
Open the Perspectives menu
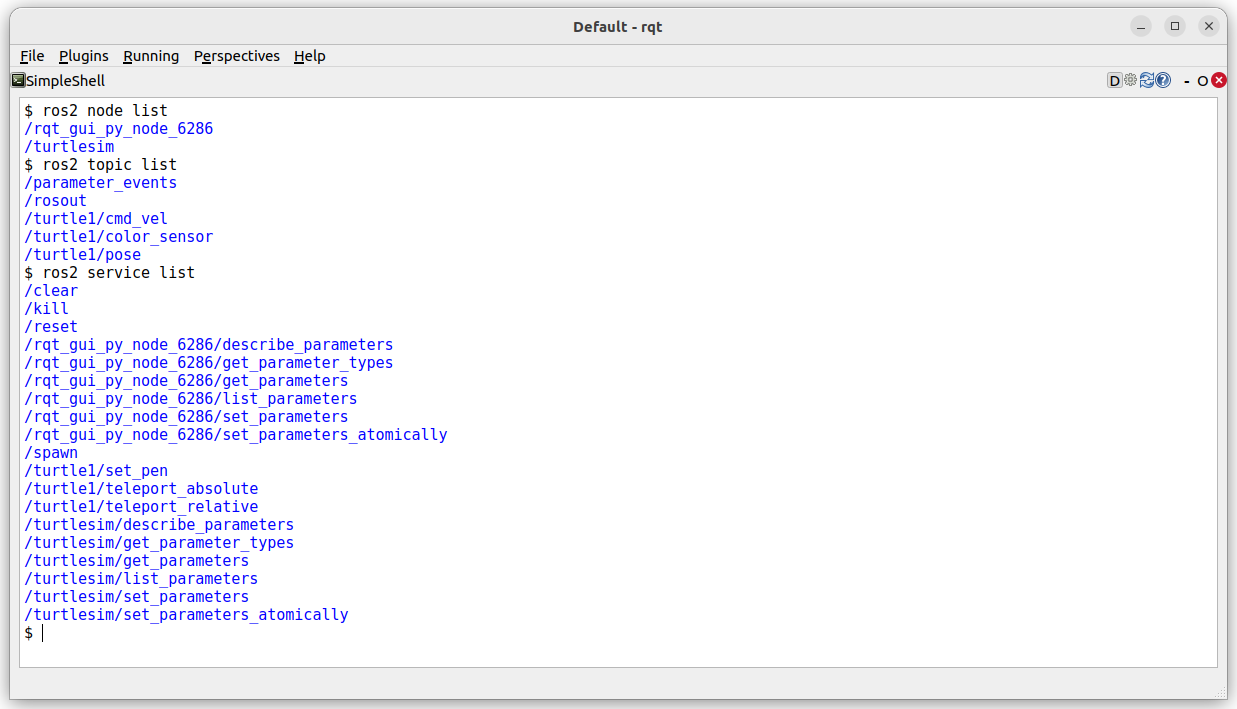coord(237,56)
